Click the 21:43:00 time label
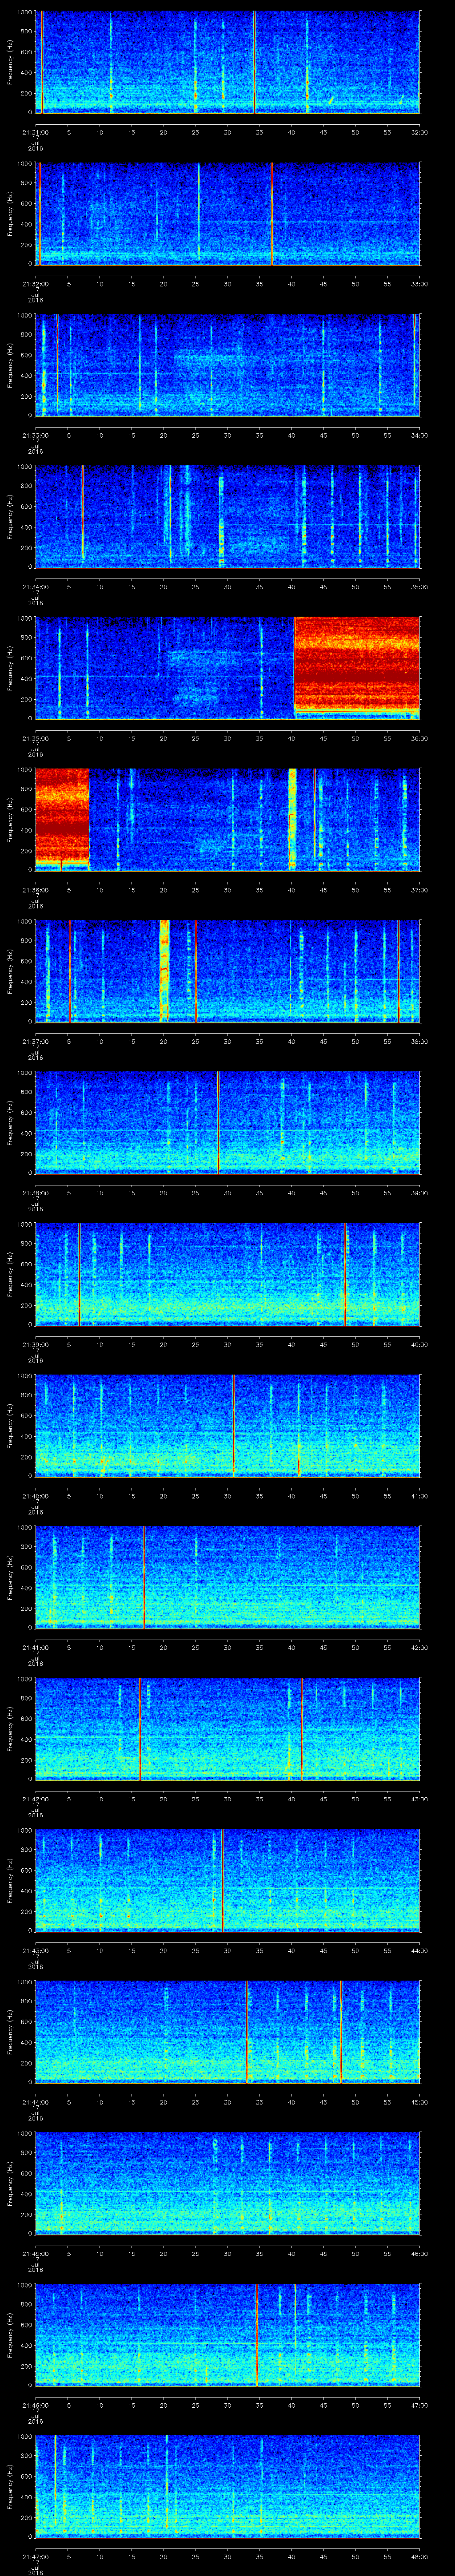The height and width of the screenshot is (2576, 455). 35,1950
